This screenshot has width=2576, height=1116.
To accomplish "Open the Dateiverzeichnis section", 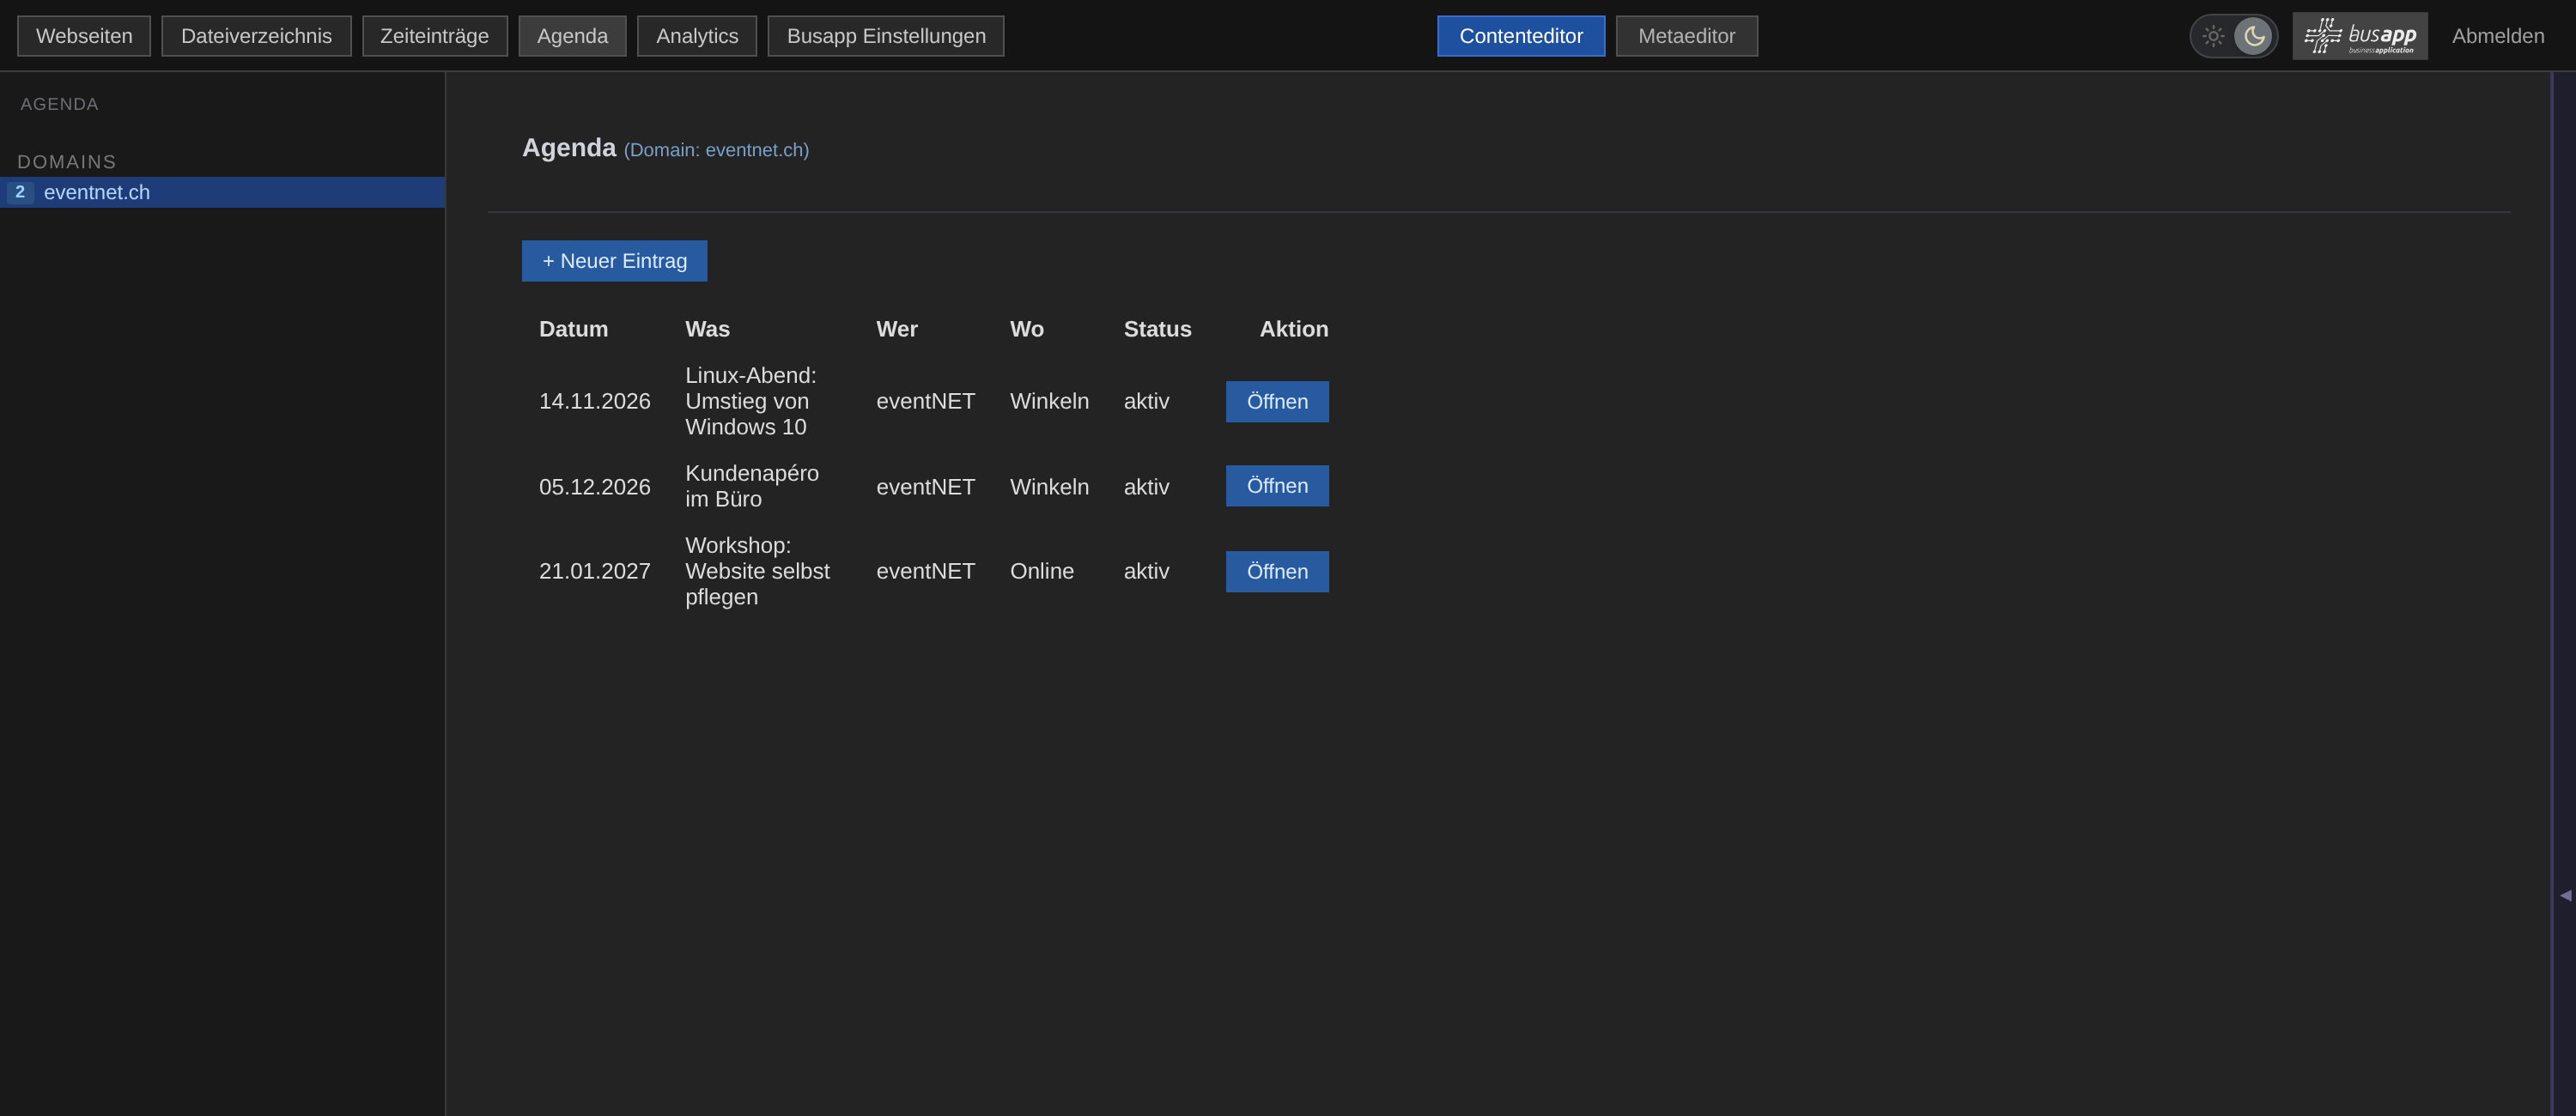I will tap(256, 36).
